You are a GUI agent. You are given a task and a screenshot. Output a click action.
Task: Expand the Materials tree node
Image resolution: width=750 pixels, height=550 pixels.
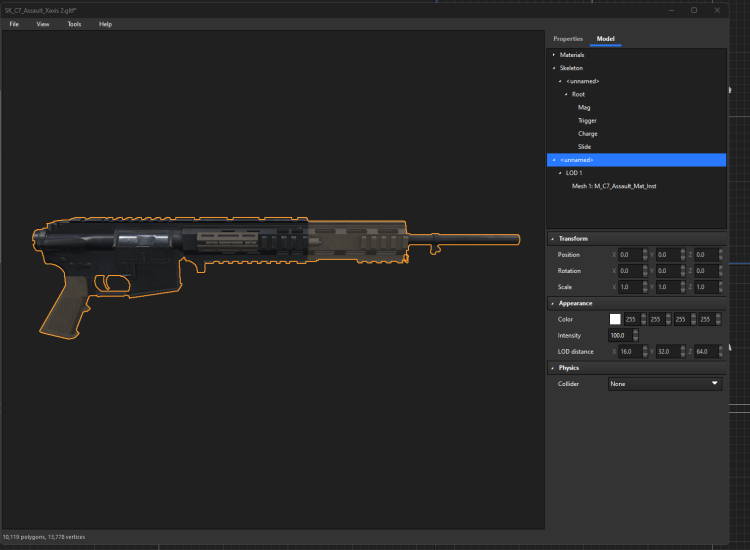tap(554, 55)
